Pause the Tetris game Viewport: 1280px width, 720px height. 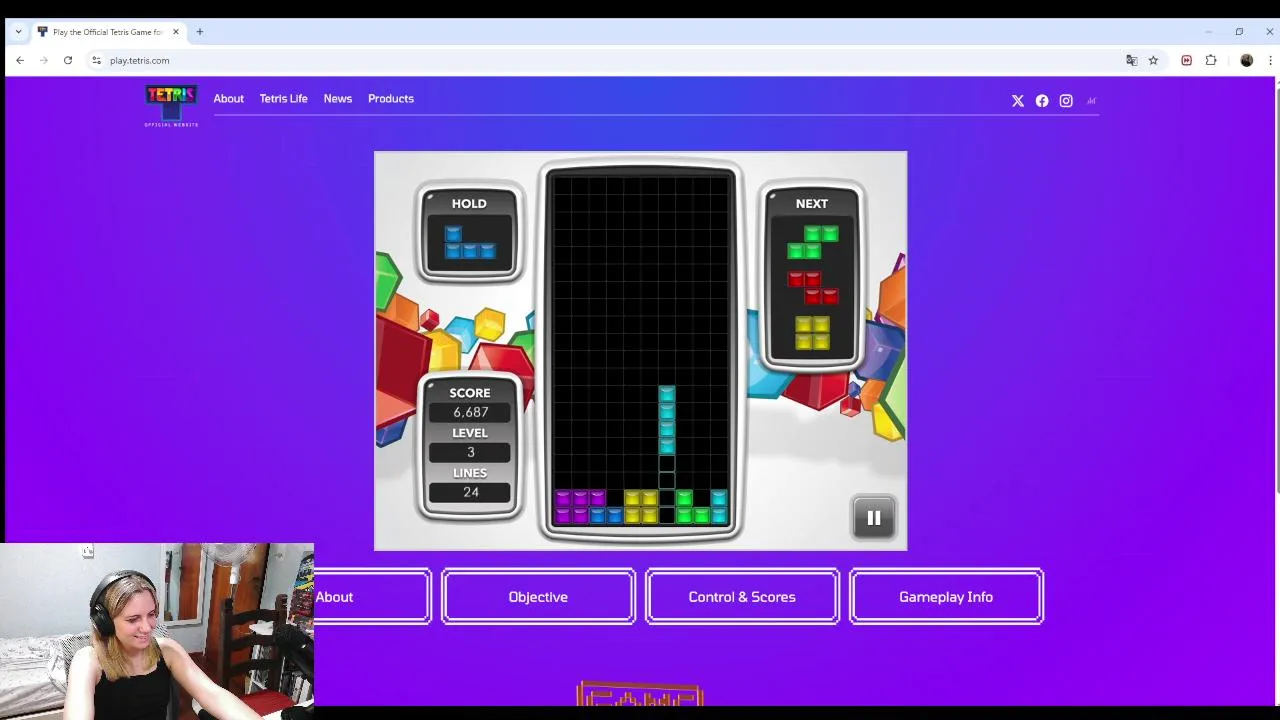[x=873, y=518]
